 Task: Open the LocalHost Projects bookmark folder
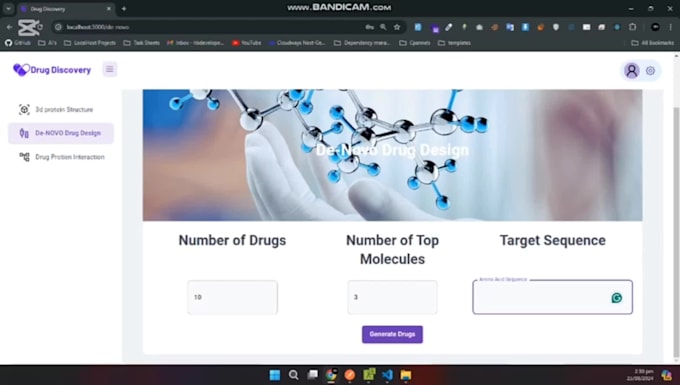pos(90,43)
